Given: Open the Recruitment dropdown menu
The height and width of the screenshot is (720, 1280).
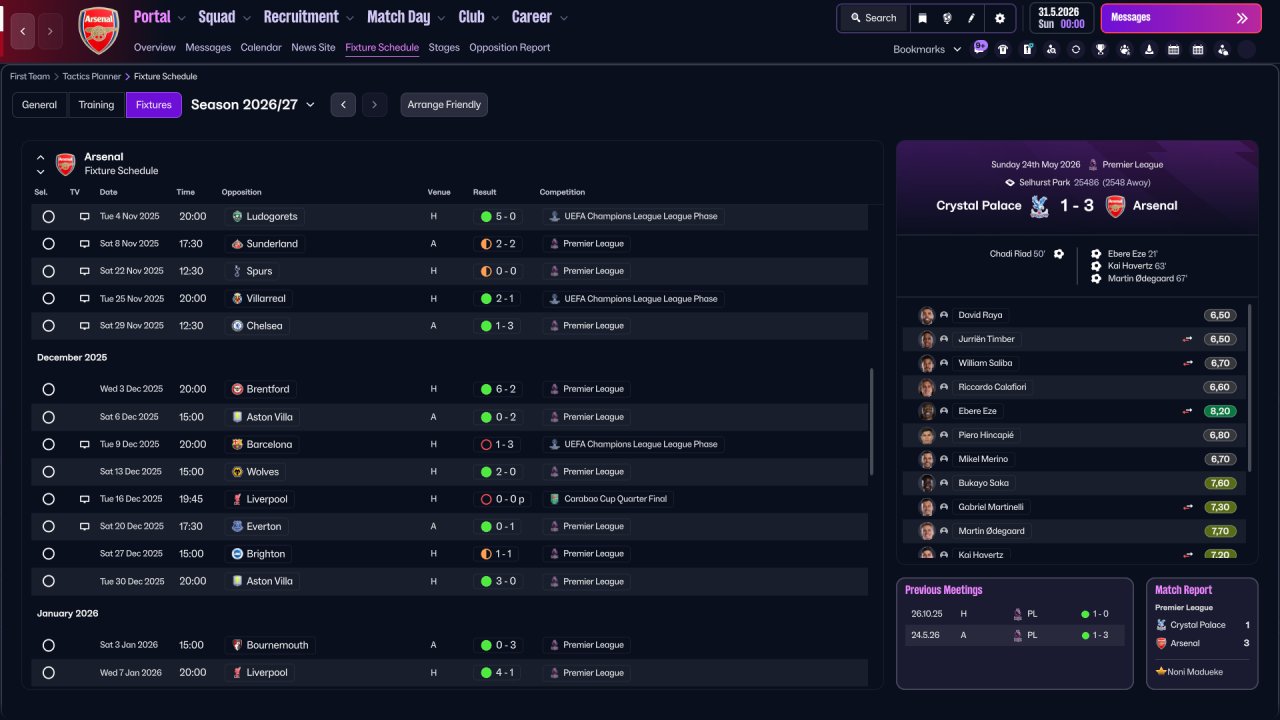Looking at the screenshot, I should [309, 17].
